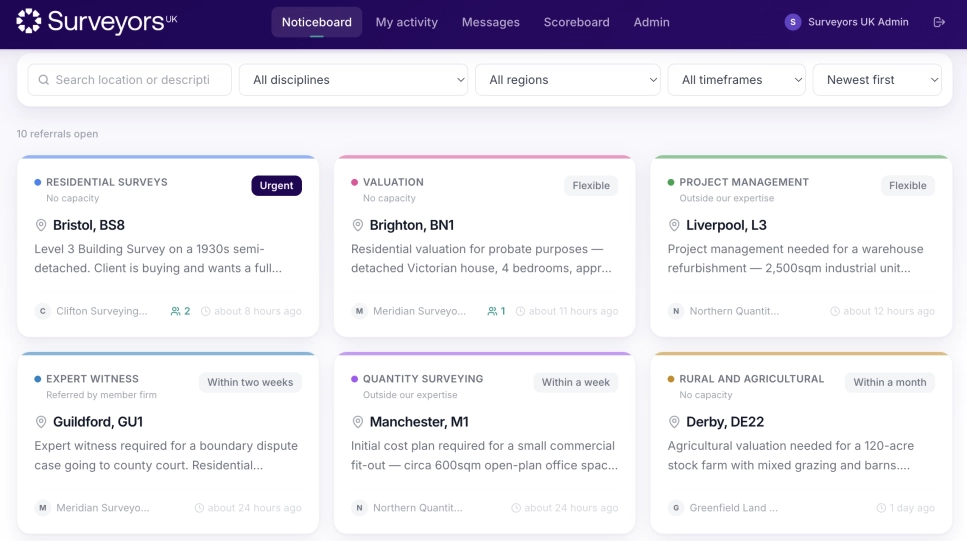Click location pin beside Brighton, BN1
Screen dimensions: 967x541
click(358, 225)
